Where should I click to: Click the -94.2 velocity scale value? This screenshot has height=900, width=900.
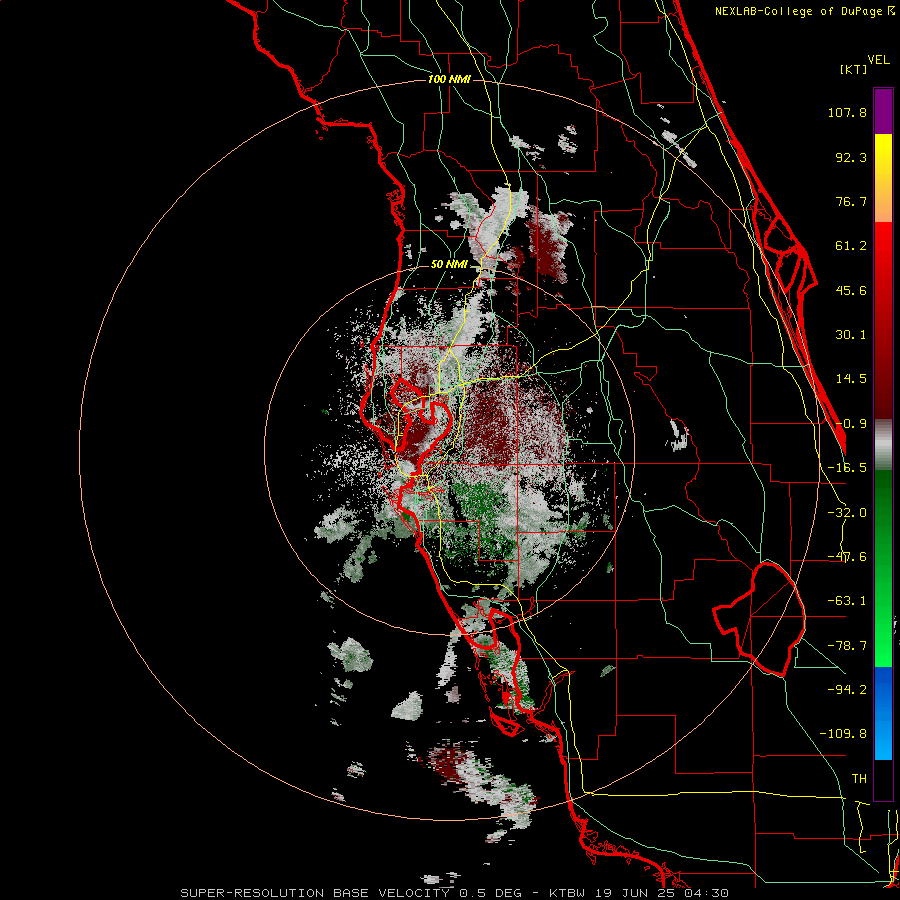coord(847,689)
